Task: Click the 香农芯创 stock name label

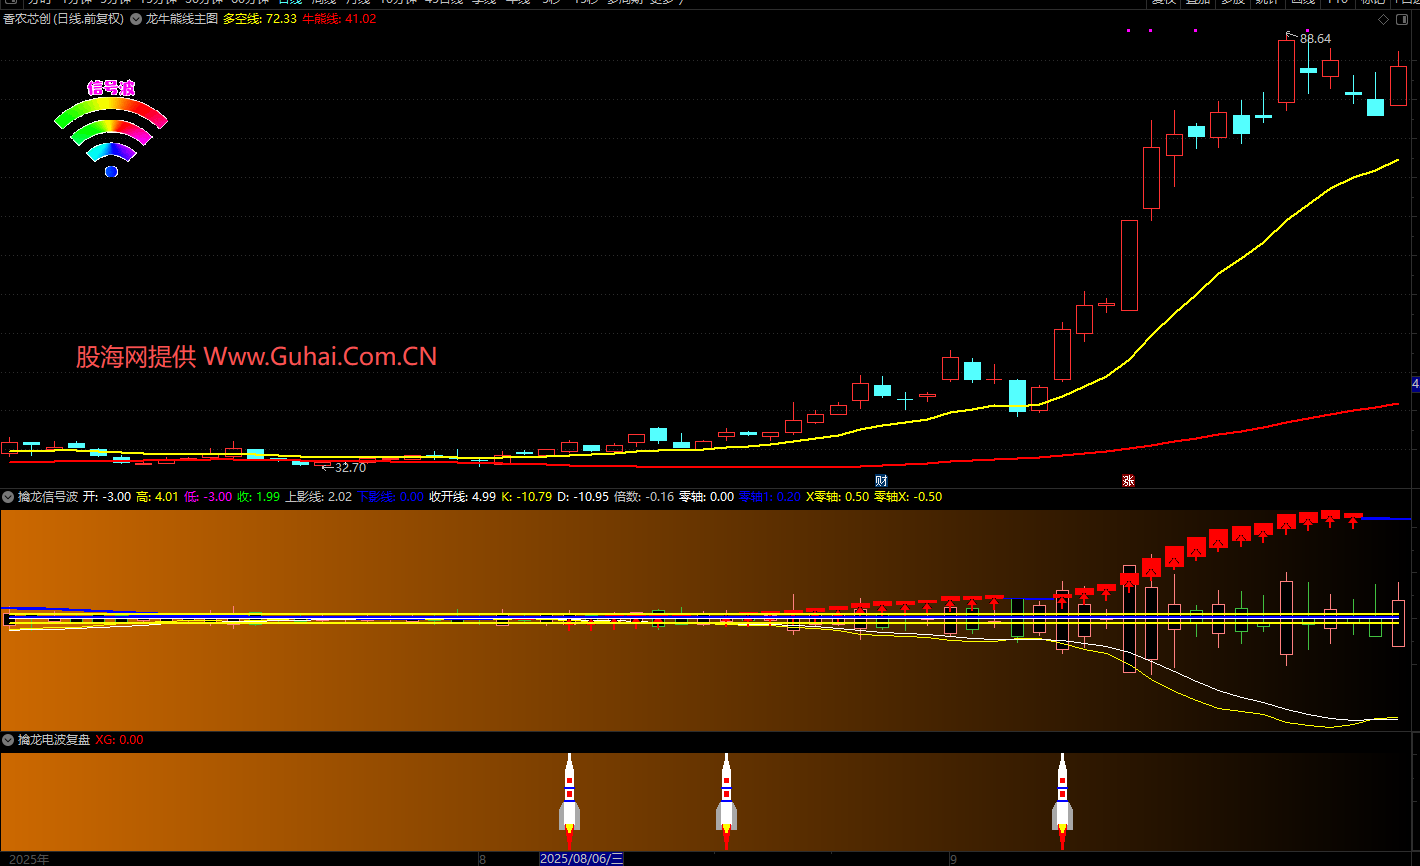Action: pos(63,19)
